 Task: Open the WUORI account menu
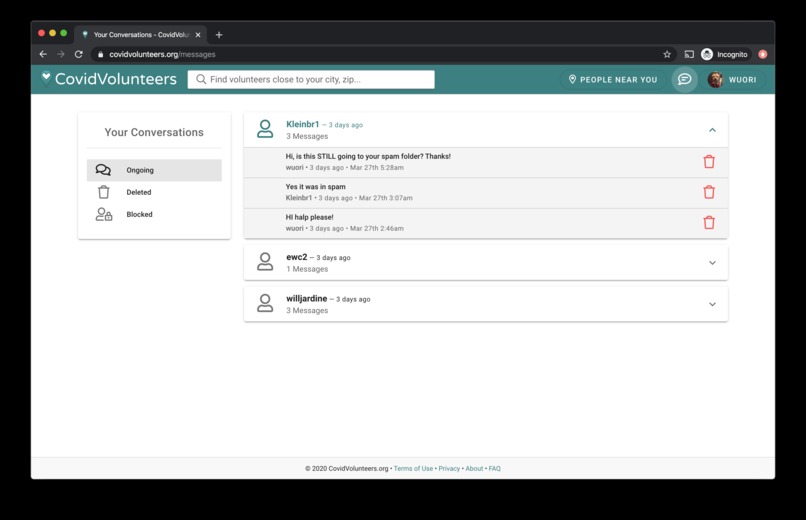click(734, 80)
